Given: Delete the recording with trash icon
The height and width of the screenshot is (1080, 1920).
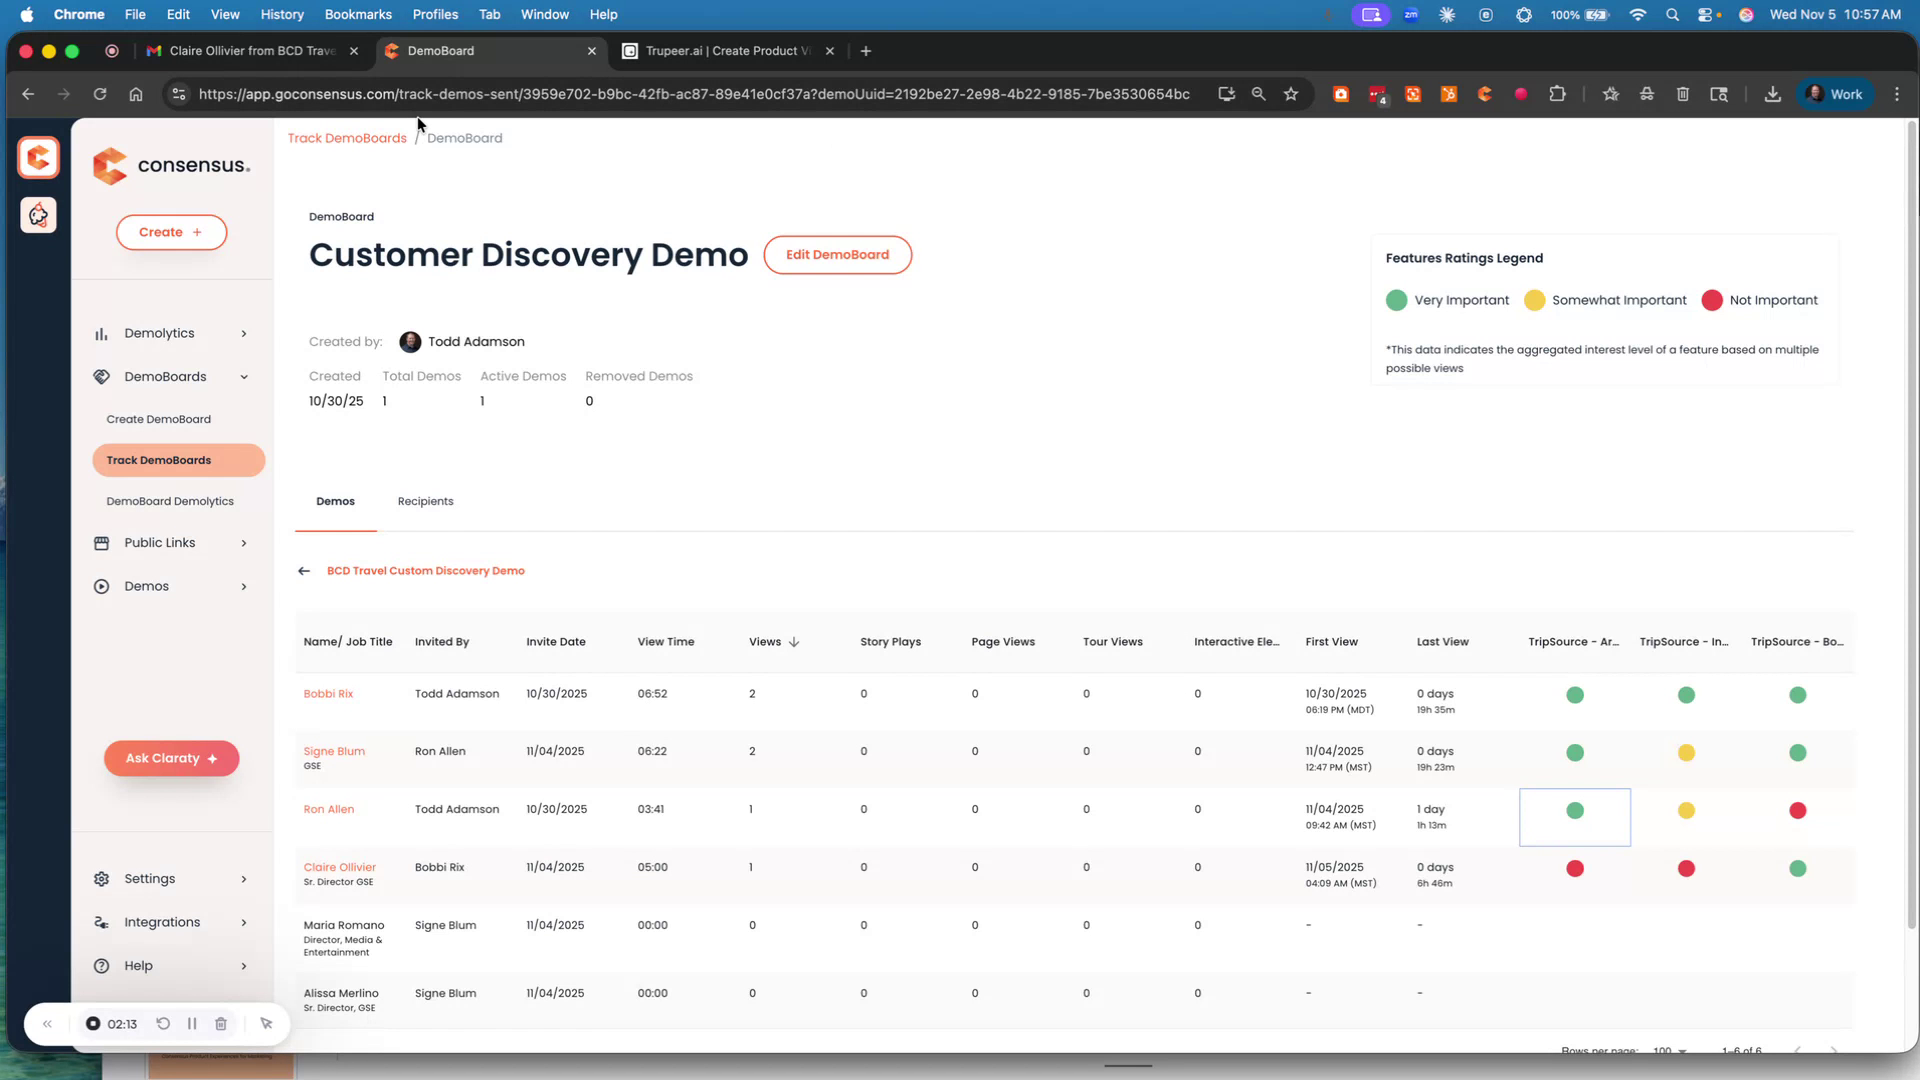Looking at the screenshot, I should (221, 1024).
